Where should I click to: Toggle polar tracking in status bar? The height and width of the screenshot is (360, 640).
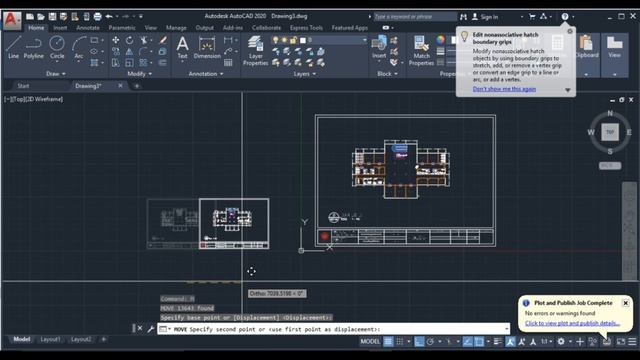click(x=430, y=342)
